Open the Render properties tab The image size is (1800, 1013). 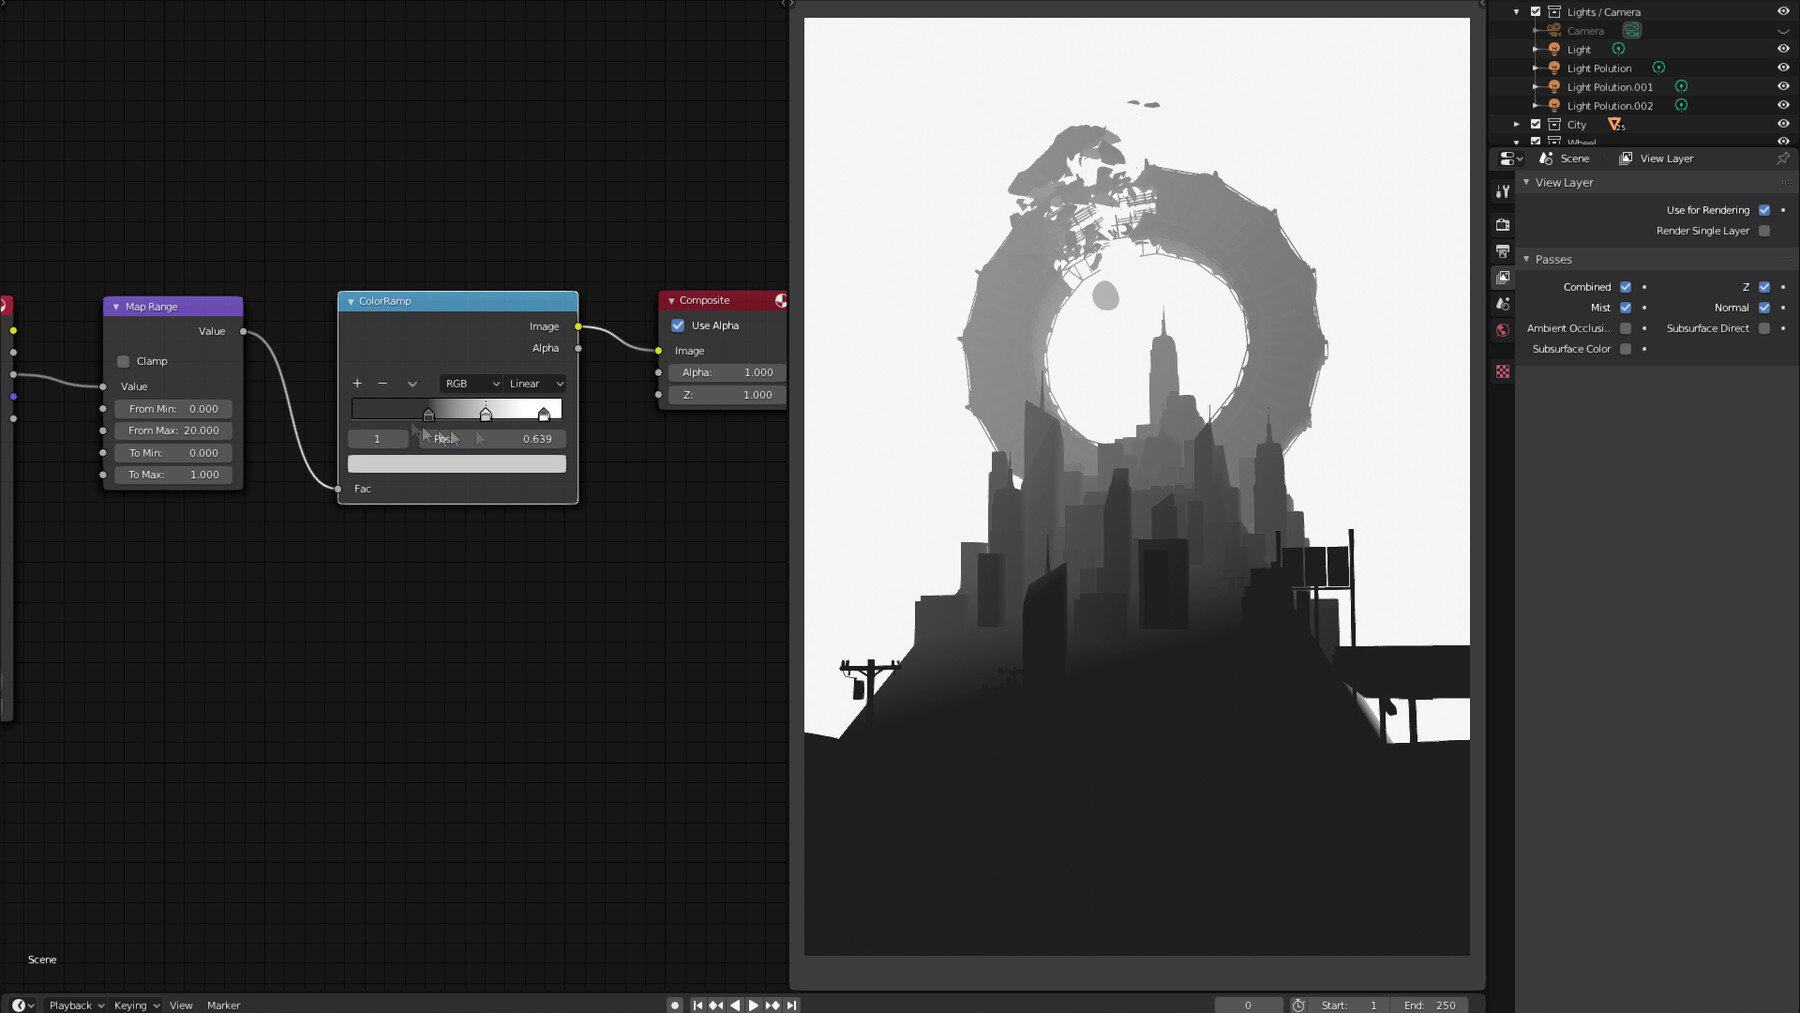tap(1502, 225)
